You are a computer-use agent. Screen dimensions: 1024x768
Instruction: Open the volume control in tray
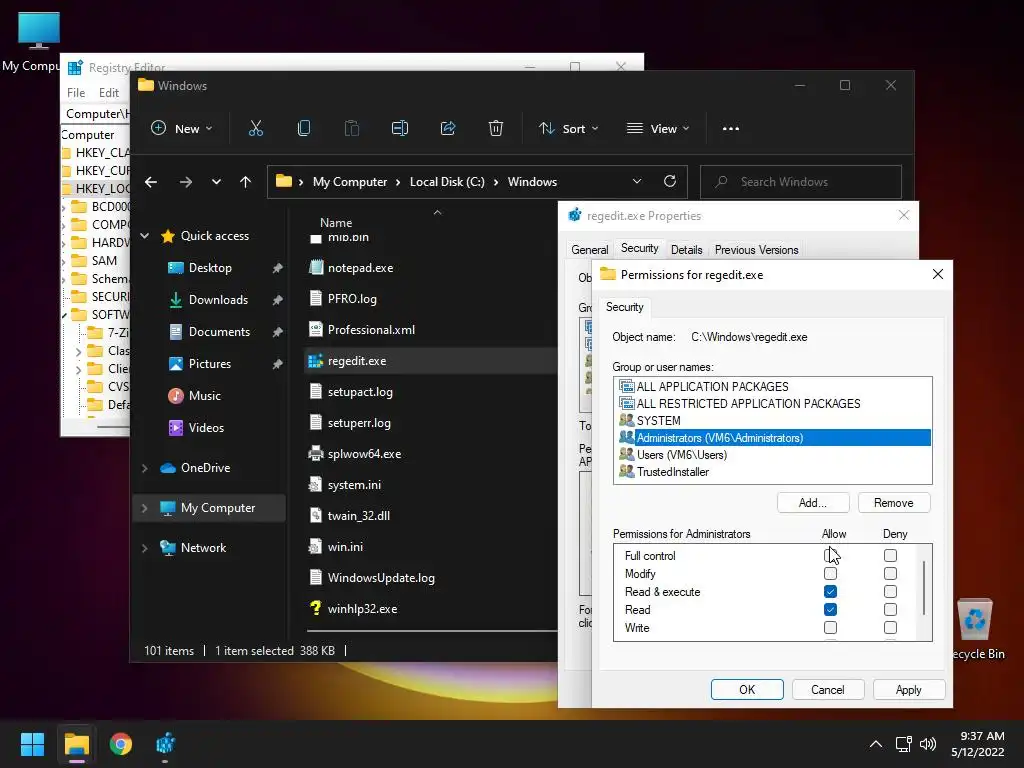point(927,744)
